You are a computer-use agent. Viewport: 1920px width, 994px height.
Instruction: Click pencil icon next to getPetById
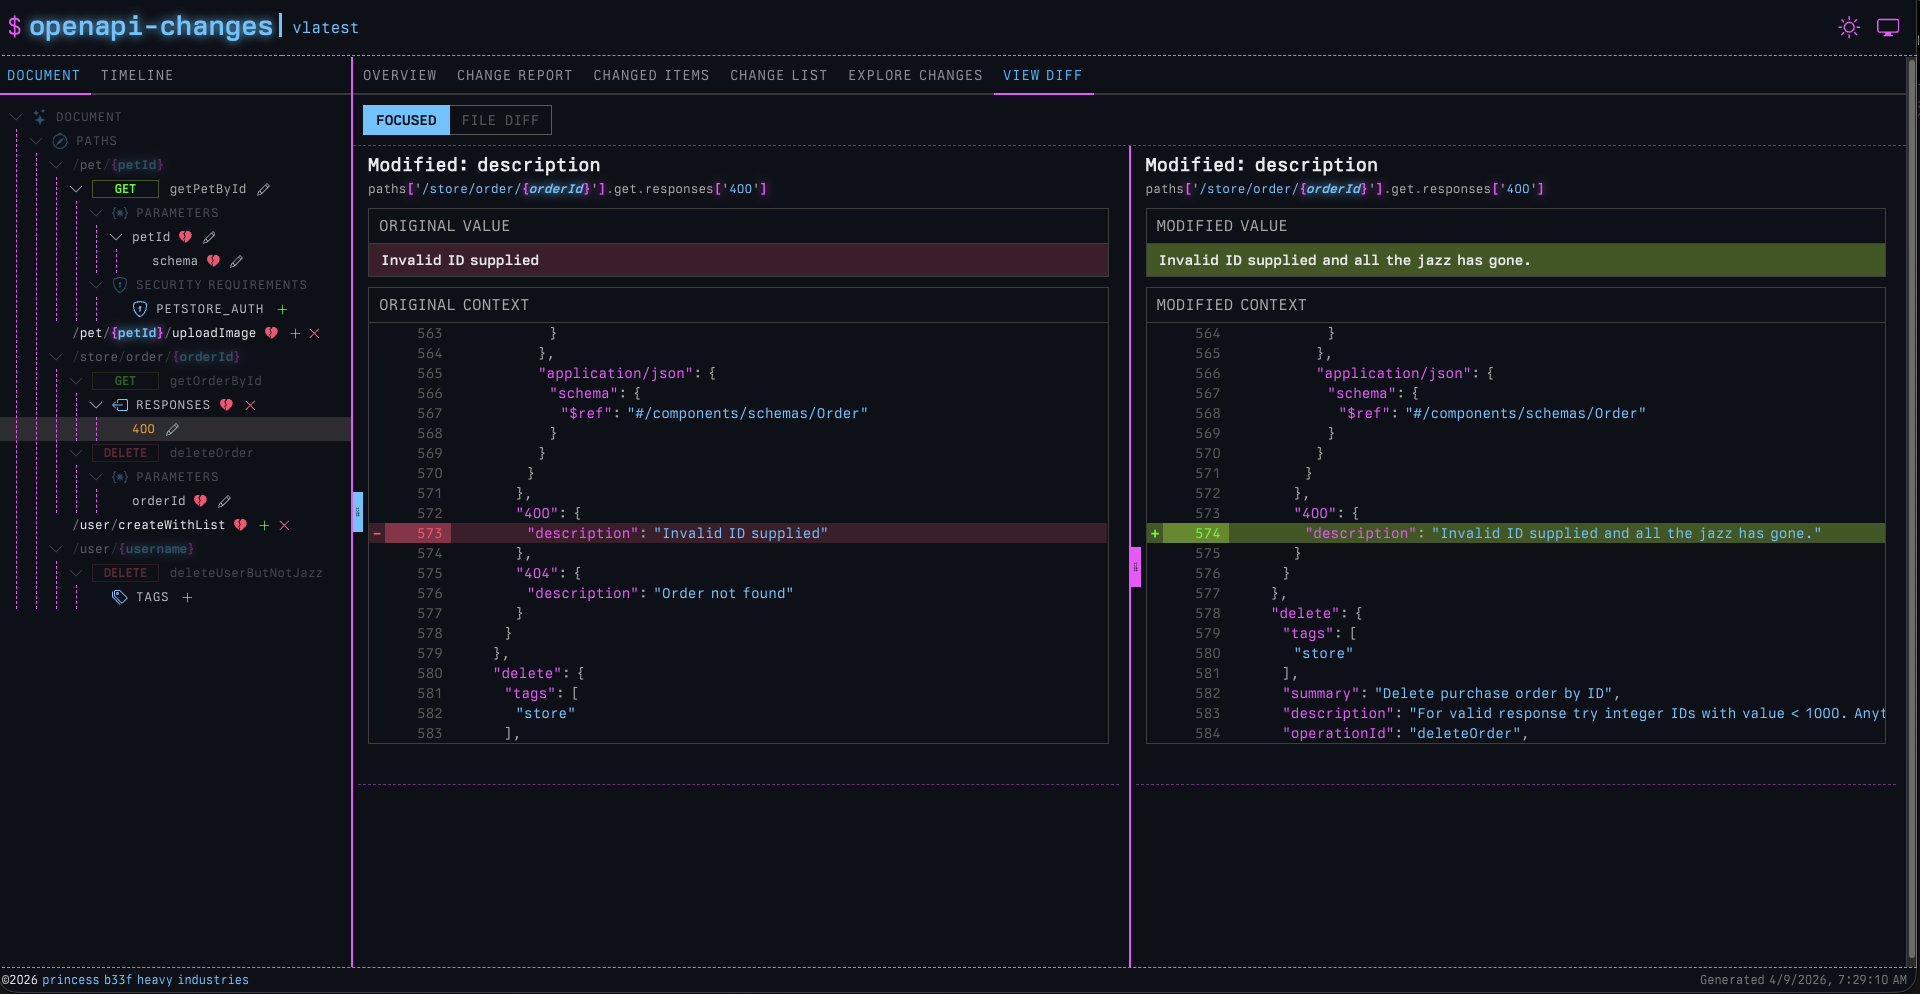[x=264, y=189]
